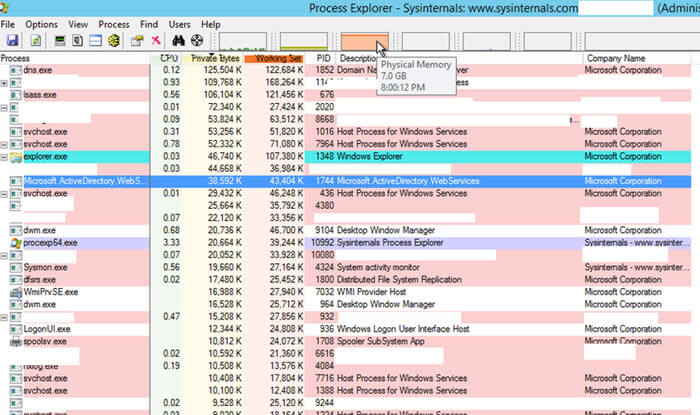Click the 'Distributed File System Replication' description
This screenshot has height=415, width=700.
click(399, 280)
